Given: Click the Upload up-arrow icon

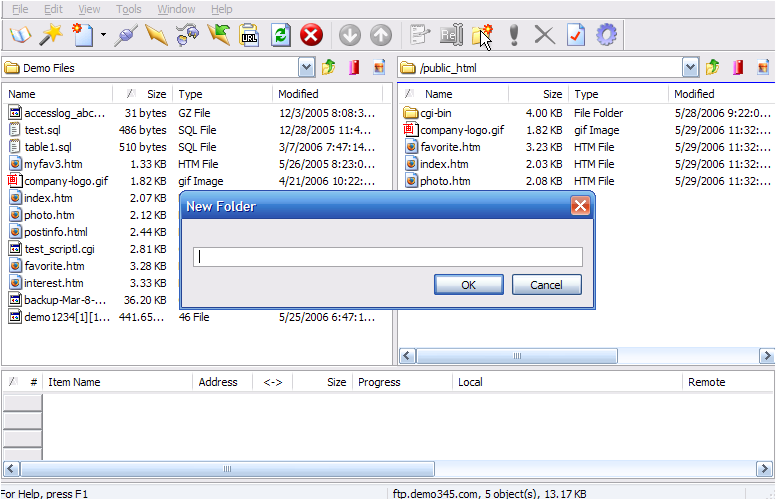Looking at the screenshot, I should click(x=381, y=35).
